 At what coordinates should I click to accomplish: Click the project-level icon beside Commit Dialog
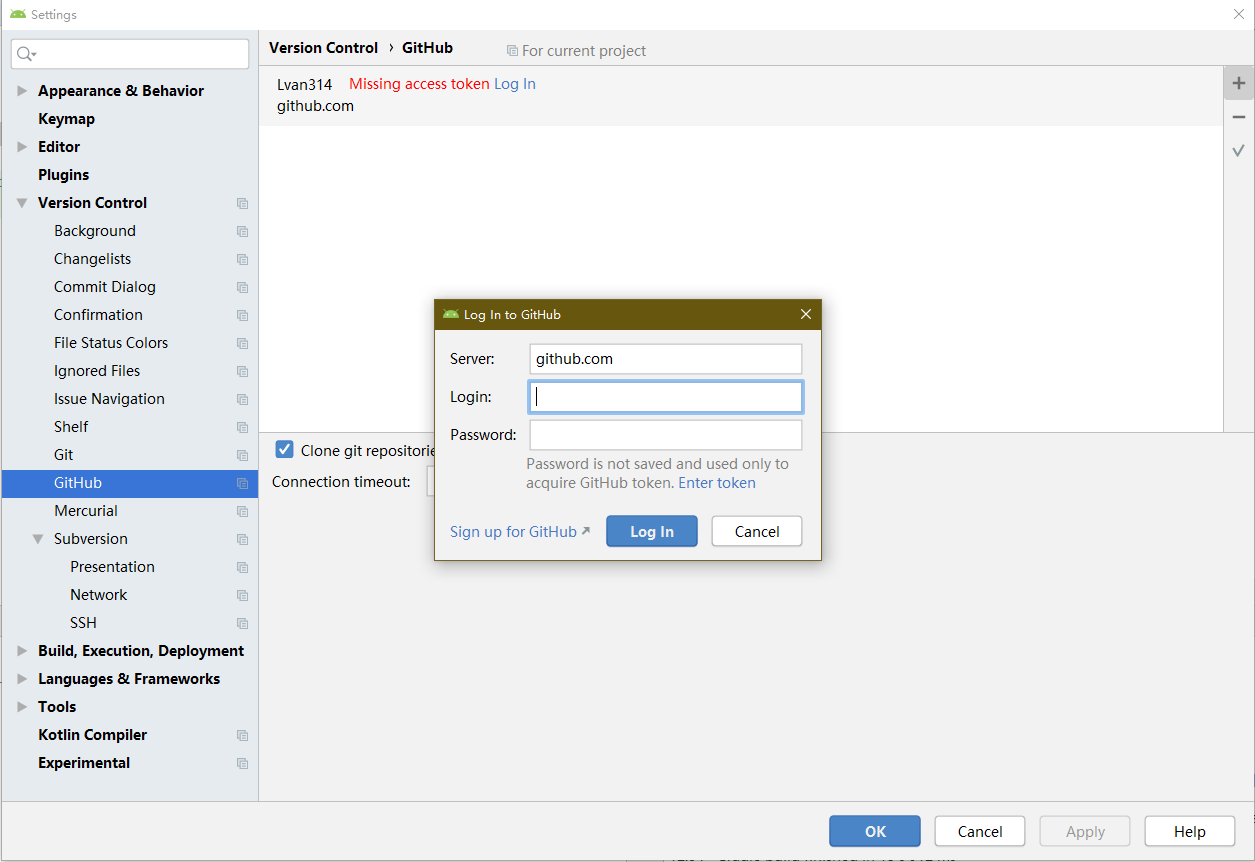coord(242,287)
